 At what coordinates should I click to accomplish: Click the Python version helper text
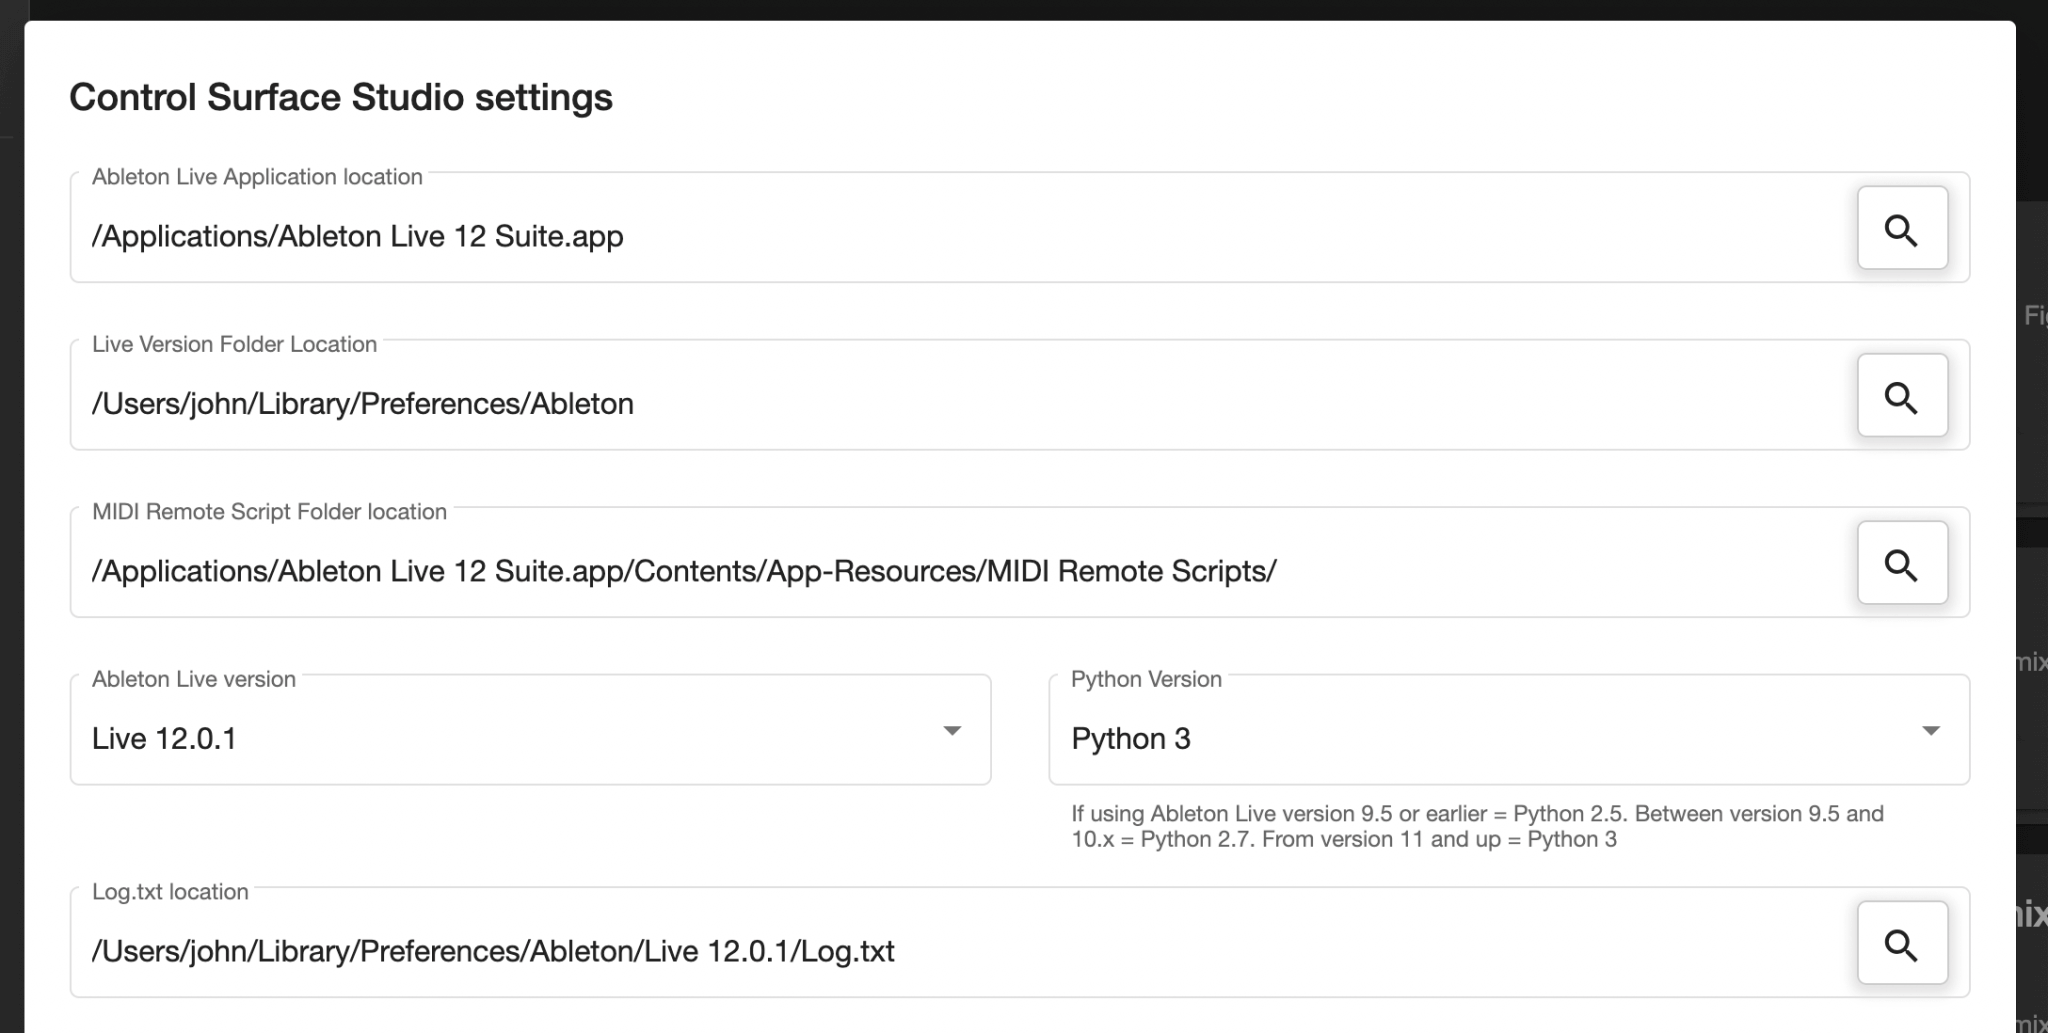[x=1477, y=827]
